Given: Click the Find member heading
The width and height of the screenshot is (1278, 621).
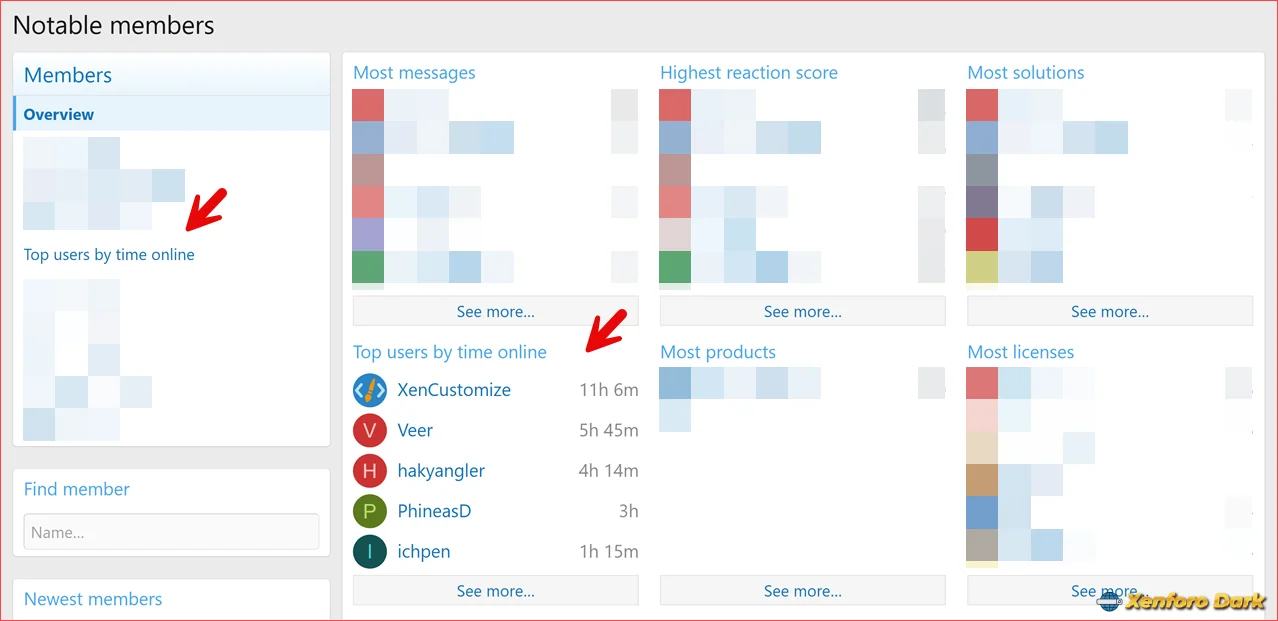Looking at the screenshot, I should pyautogui.click(x=77, y=489).
